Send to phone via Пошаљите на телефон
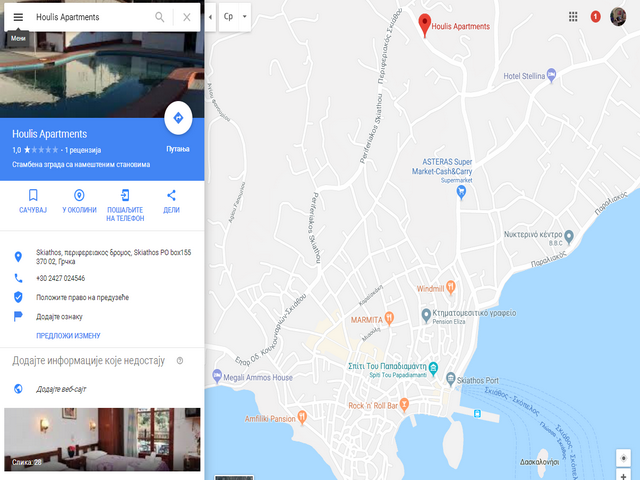The width and height of the screenshot is (640, 480). pos(125,205)
